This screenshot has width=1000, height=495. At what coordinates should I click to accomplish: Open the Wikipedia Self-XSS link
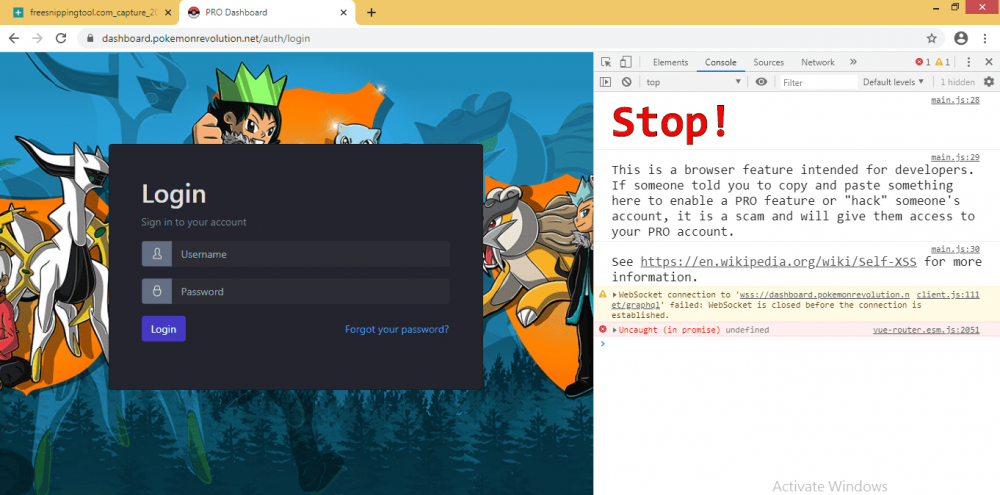pos(778,262)
